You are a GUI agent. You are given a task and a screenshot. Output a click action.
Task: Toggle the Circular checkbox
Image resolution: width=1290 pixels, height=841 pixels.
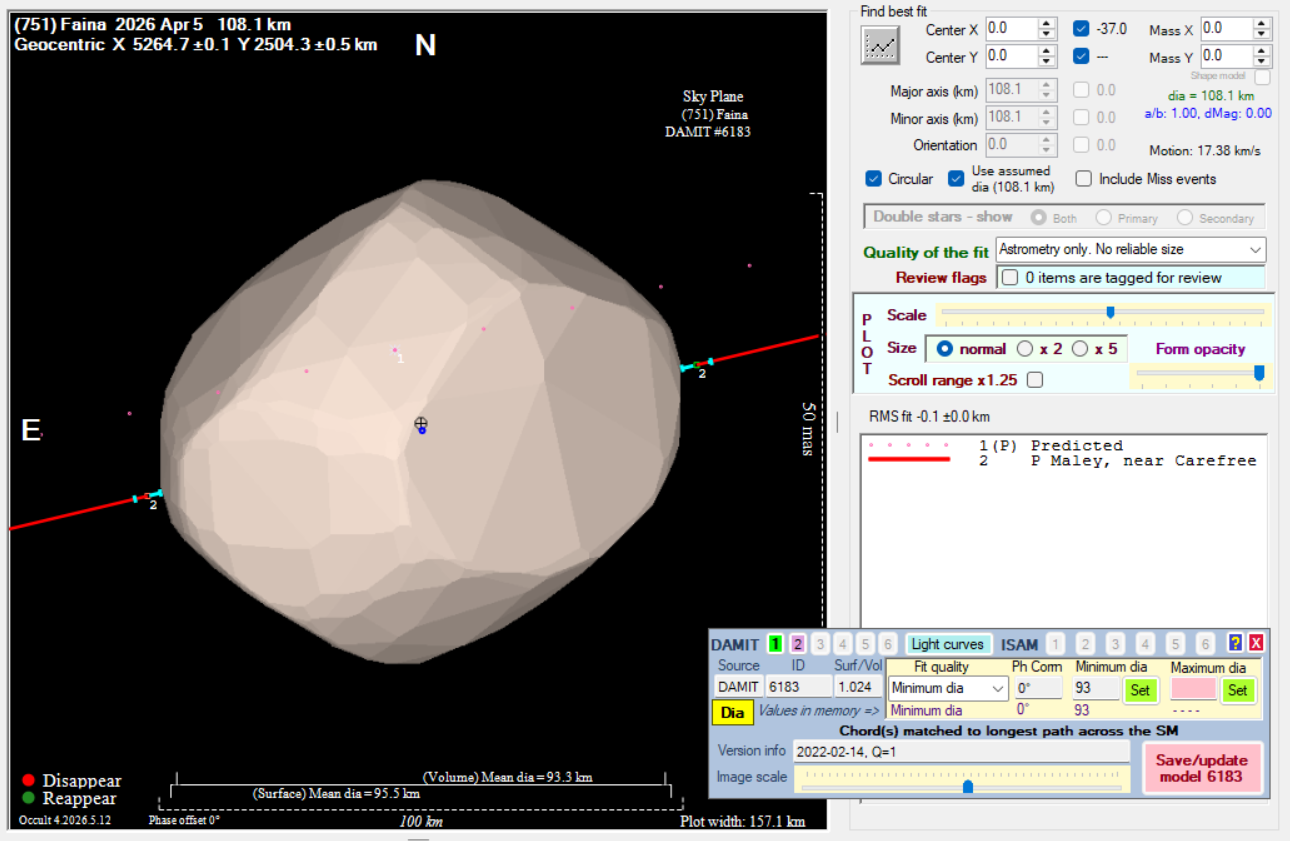[x=874, y=179]
